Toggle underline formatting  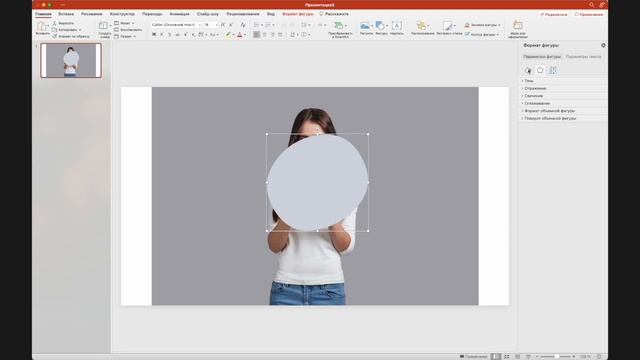coord(169,35)
